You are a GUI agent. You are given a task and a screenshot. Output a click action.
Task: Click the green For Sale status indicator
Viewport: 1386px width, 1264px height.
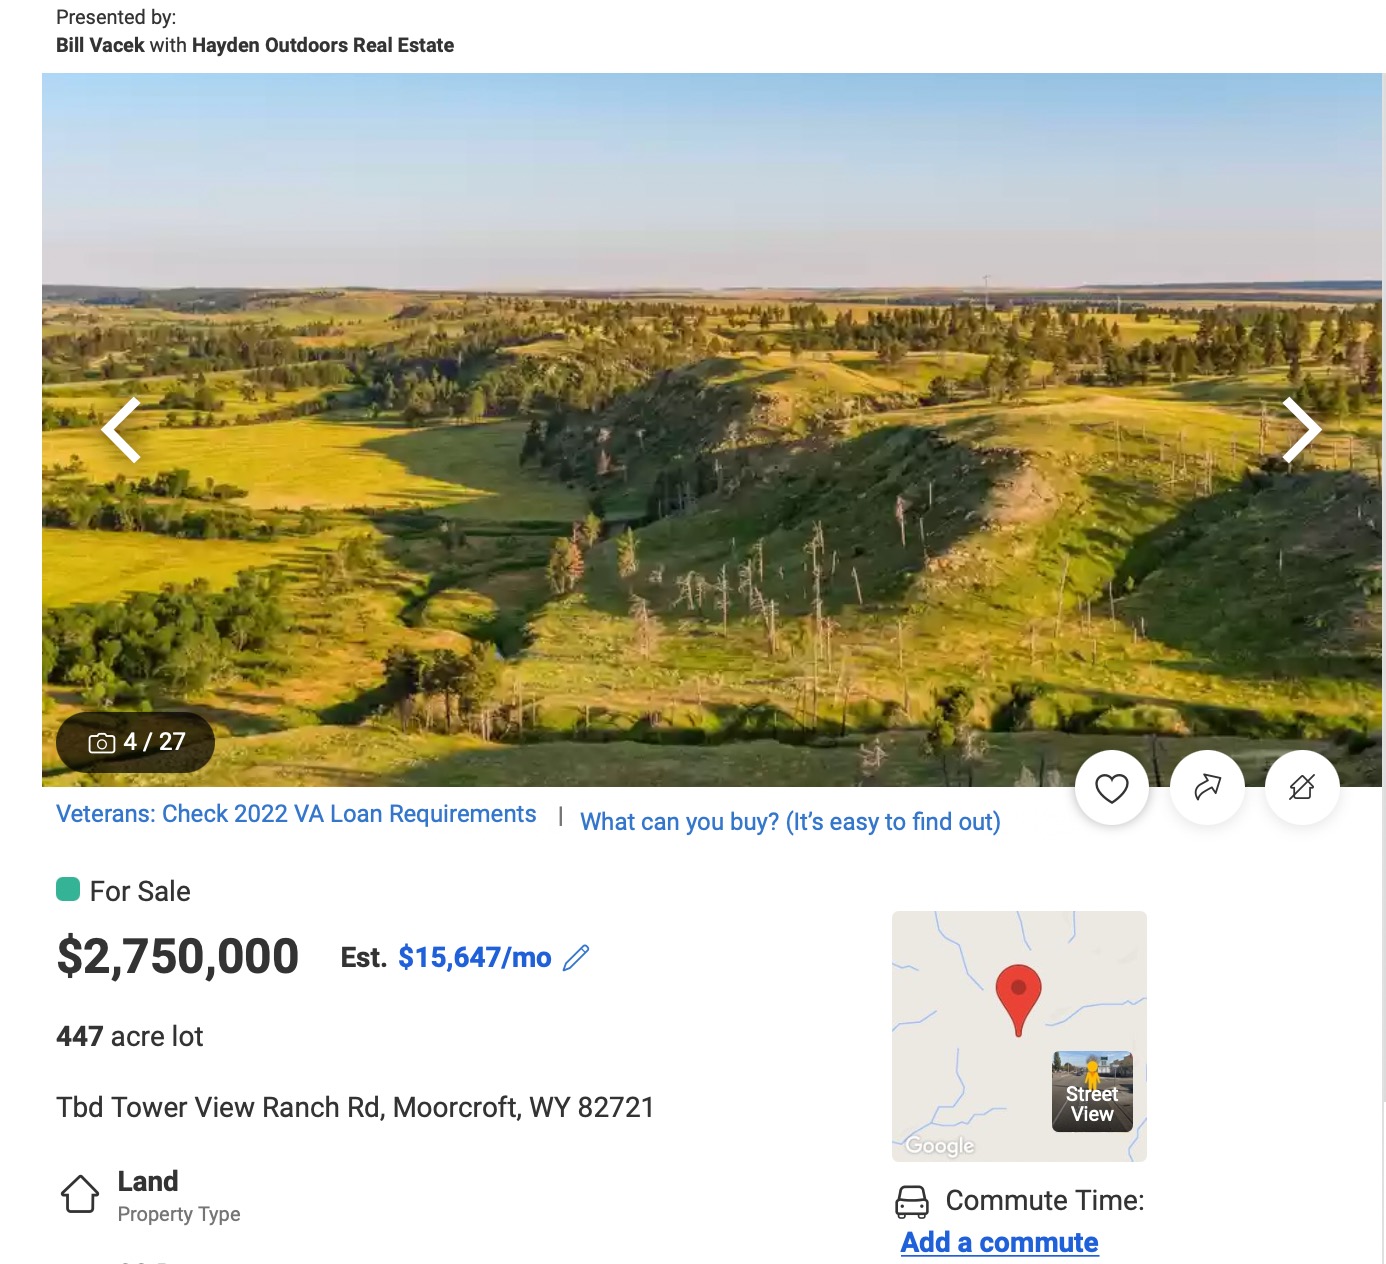[68, 889]
